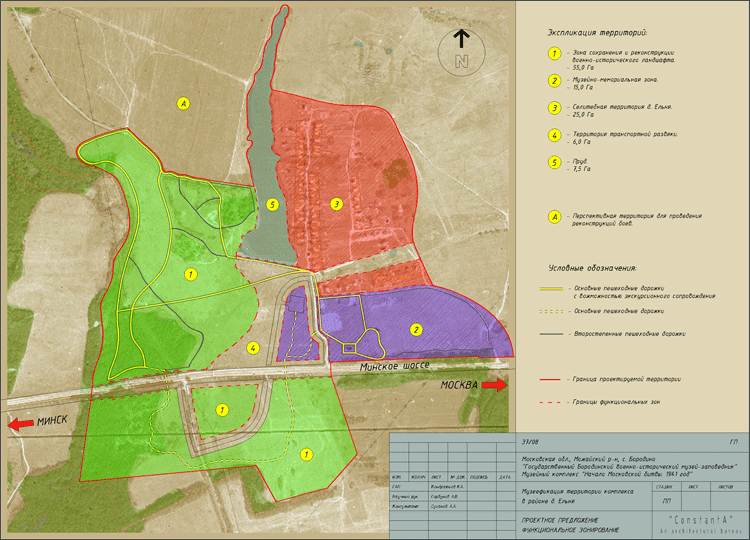Click the dashed red line legend sample
The width and height of the screenshot is (750, 540).
pyautogui.click(x=553, y=401)
